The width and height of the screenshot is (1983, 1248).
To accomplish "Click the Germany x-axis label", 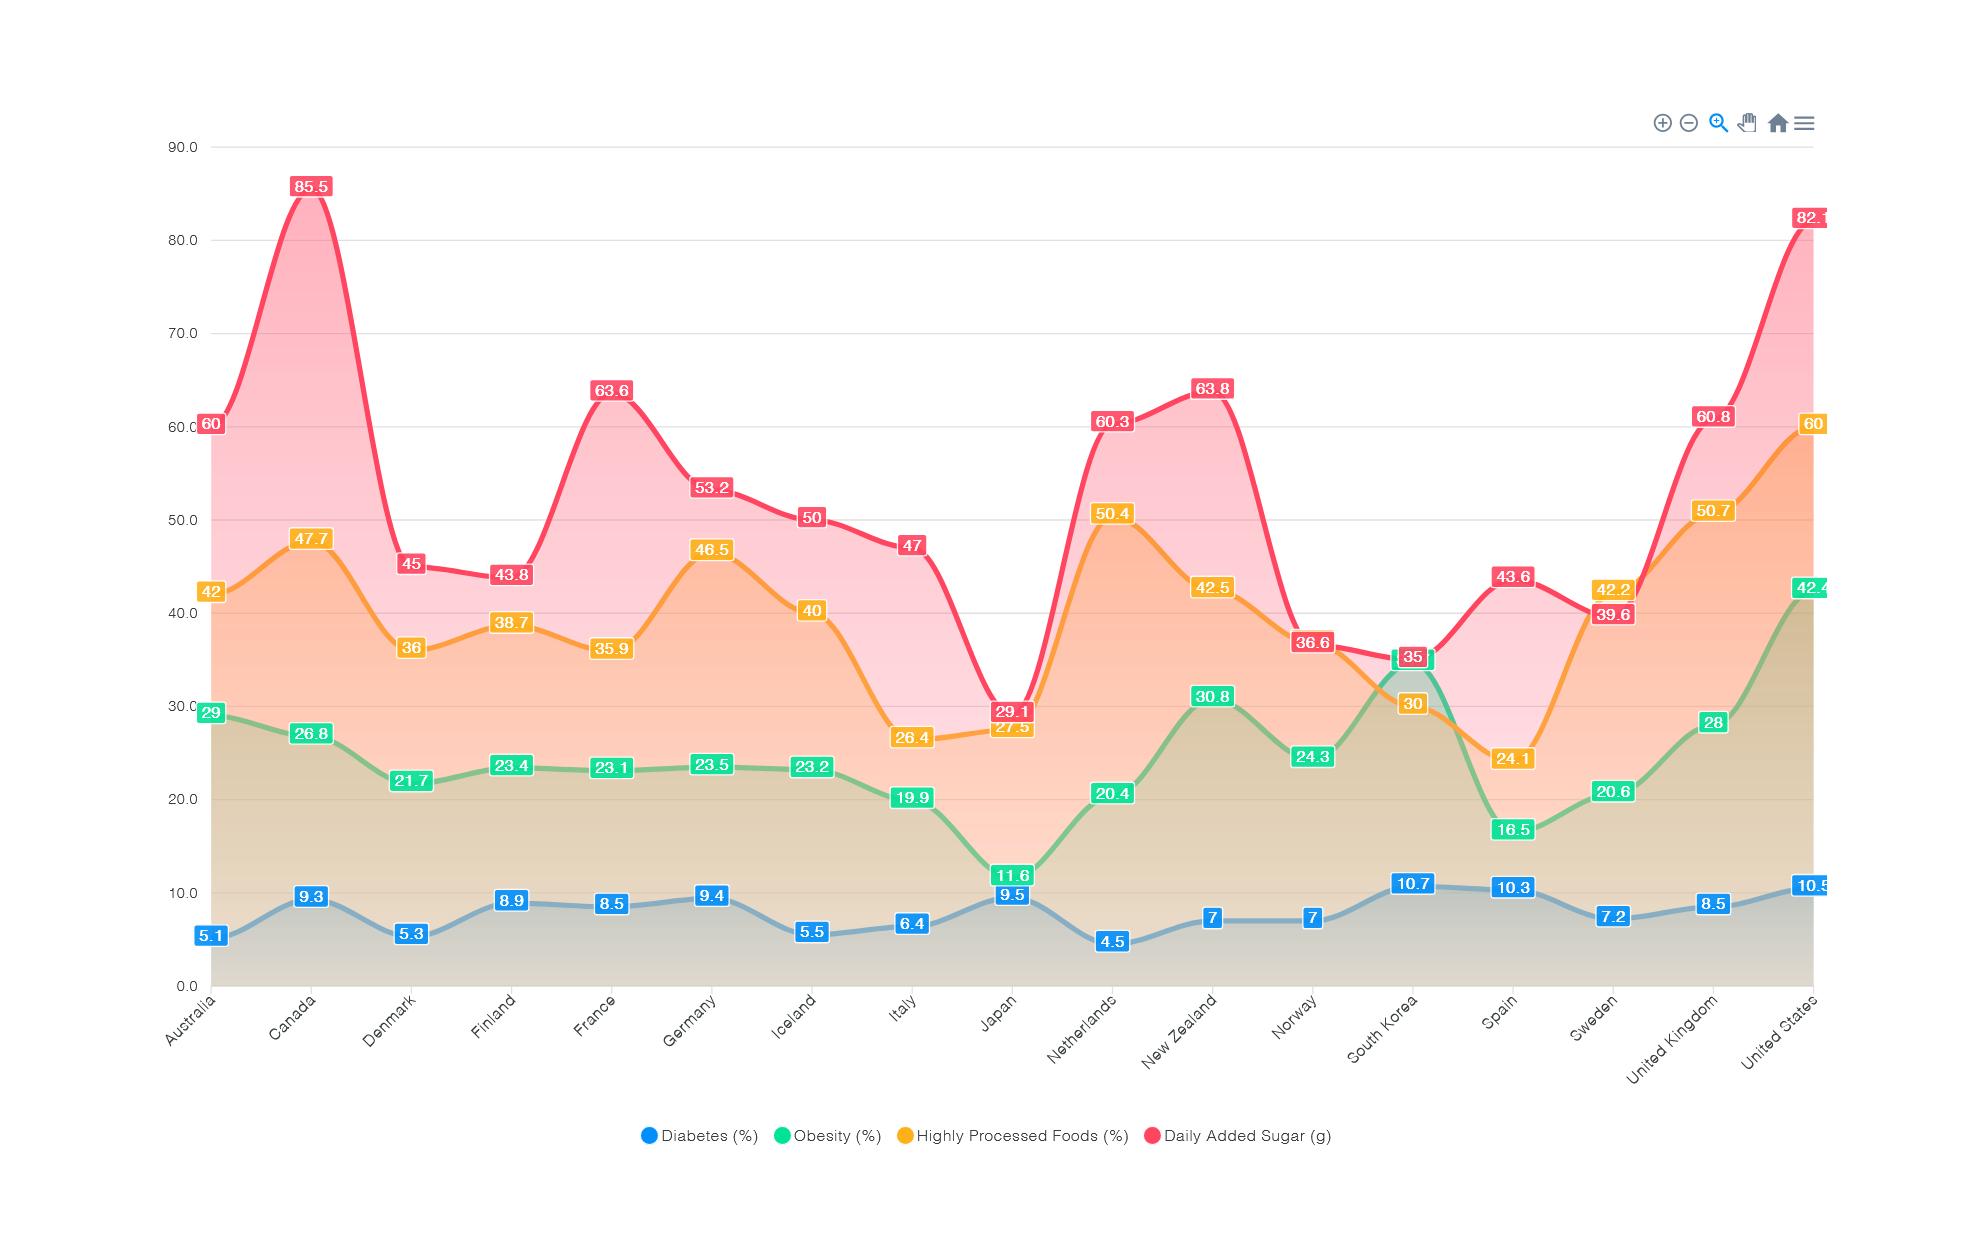I will (690, 1022).
